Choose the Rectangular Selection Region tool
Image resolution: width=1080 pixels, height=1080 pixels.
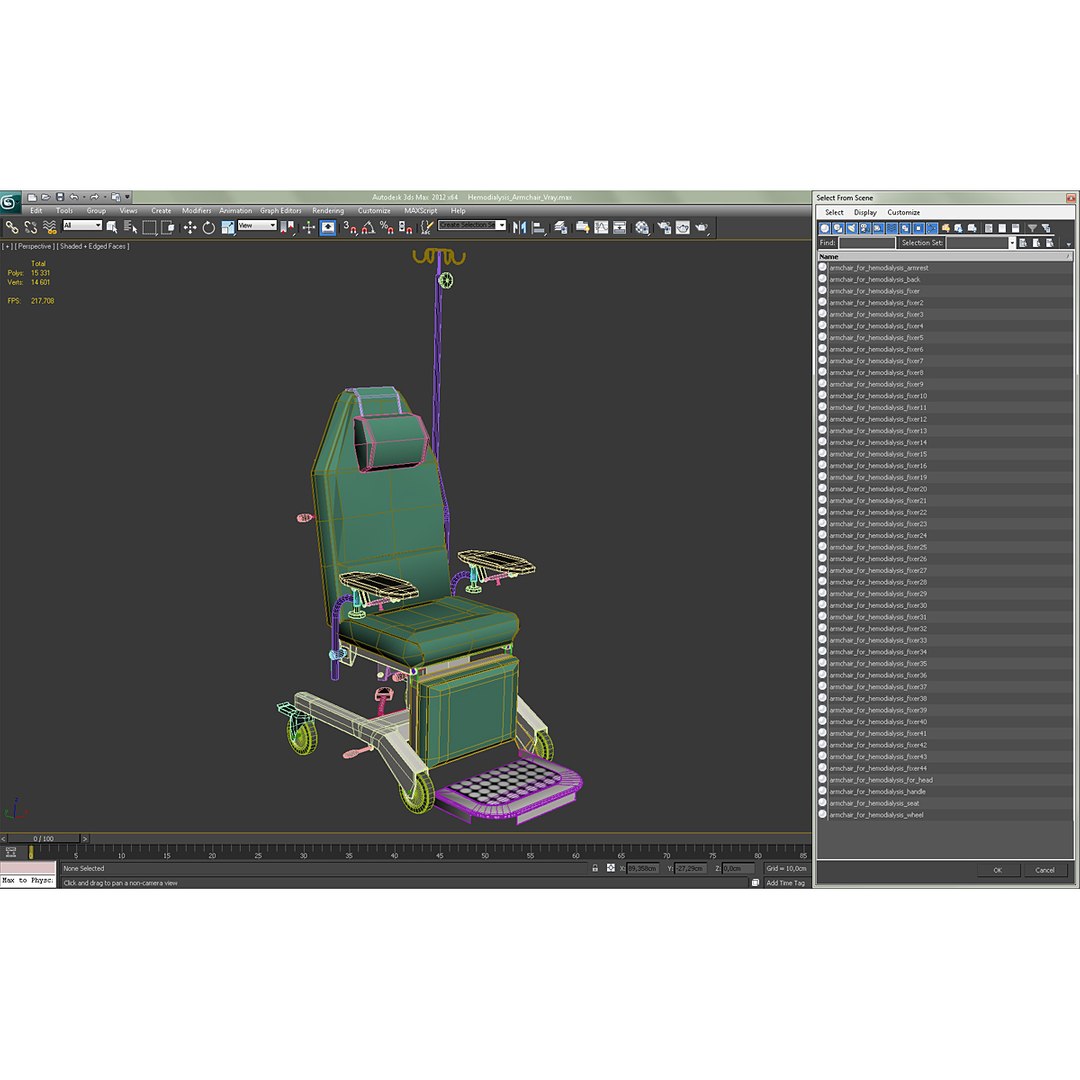(x=149, y=227)
